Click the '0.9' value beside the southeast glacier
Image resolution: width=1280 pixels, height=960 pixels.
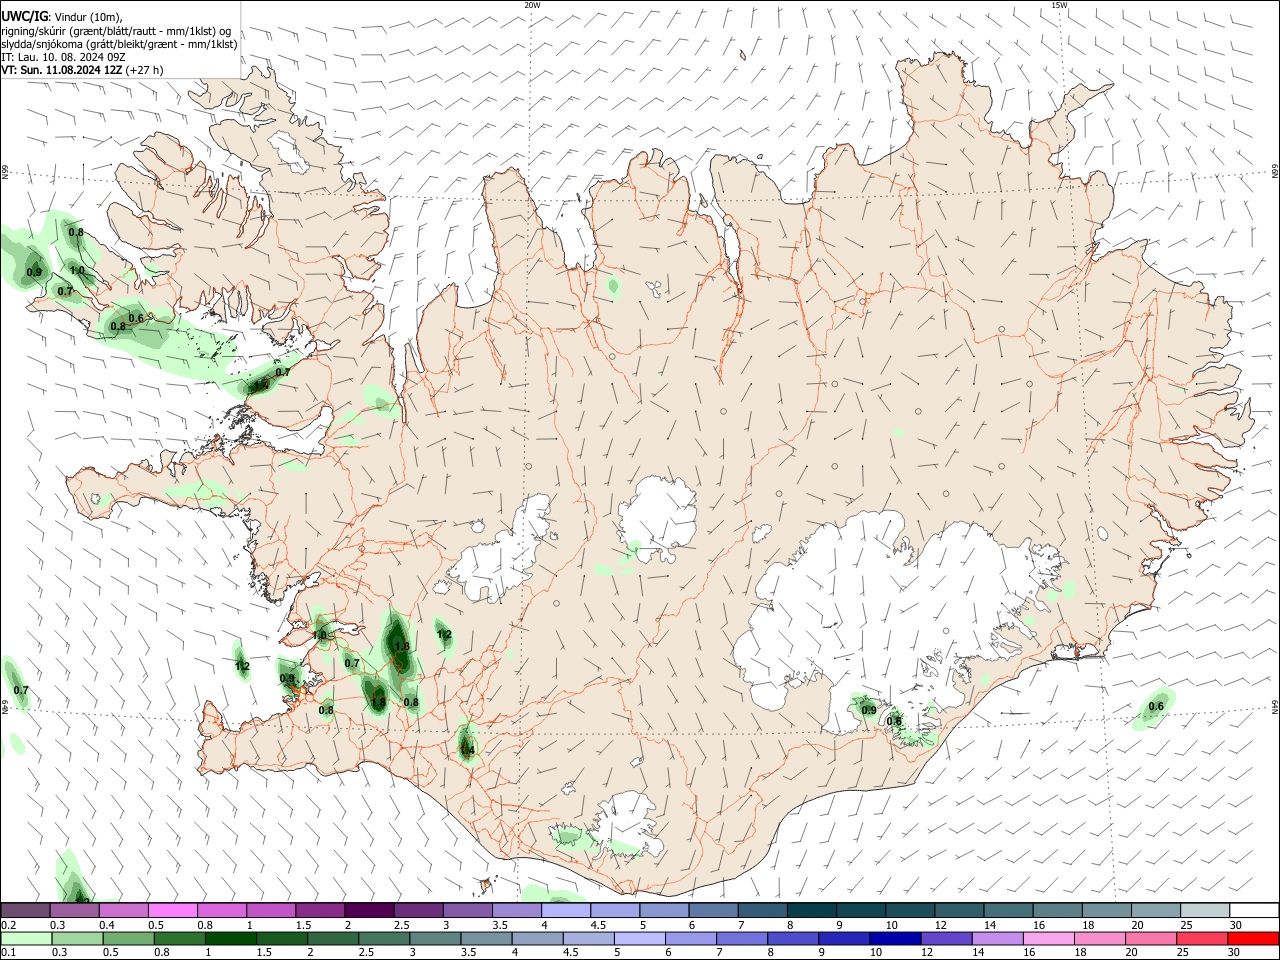[868, 710]
